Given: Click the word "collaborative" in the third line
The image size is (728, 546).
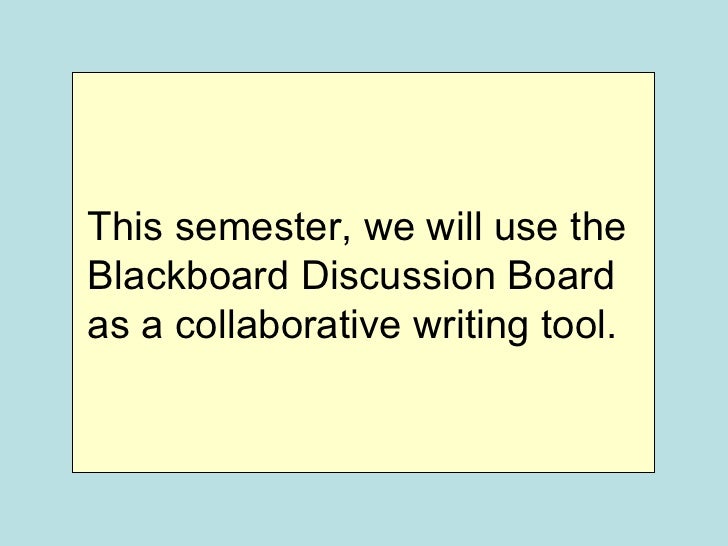Looking at the screenshot, I should (287, 324).
